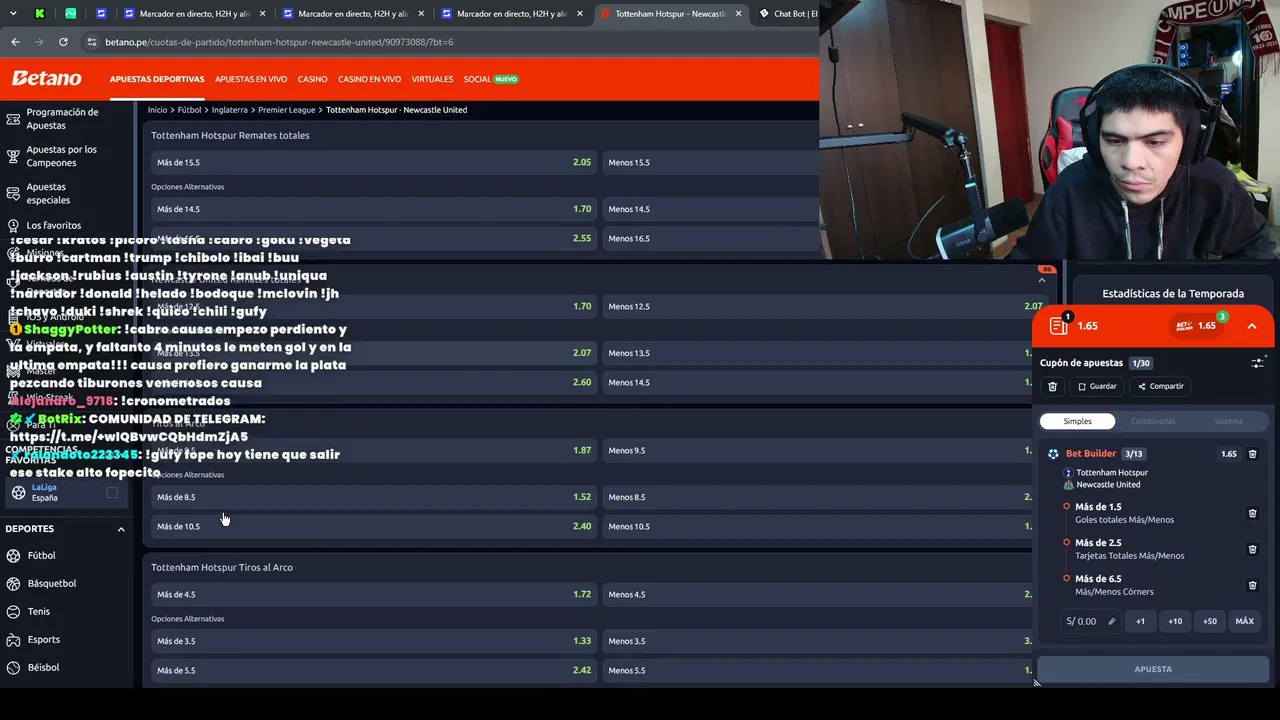1280x720 pixels.
Task: Open the Social section
Action: [x=490, y=79]
